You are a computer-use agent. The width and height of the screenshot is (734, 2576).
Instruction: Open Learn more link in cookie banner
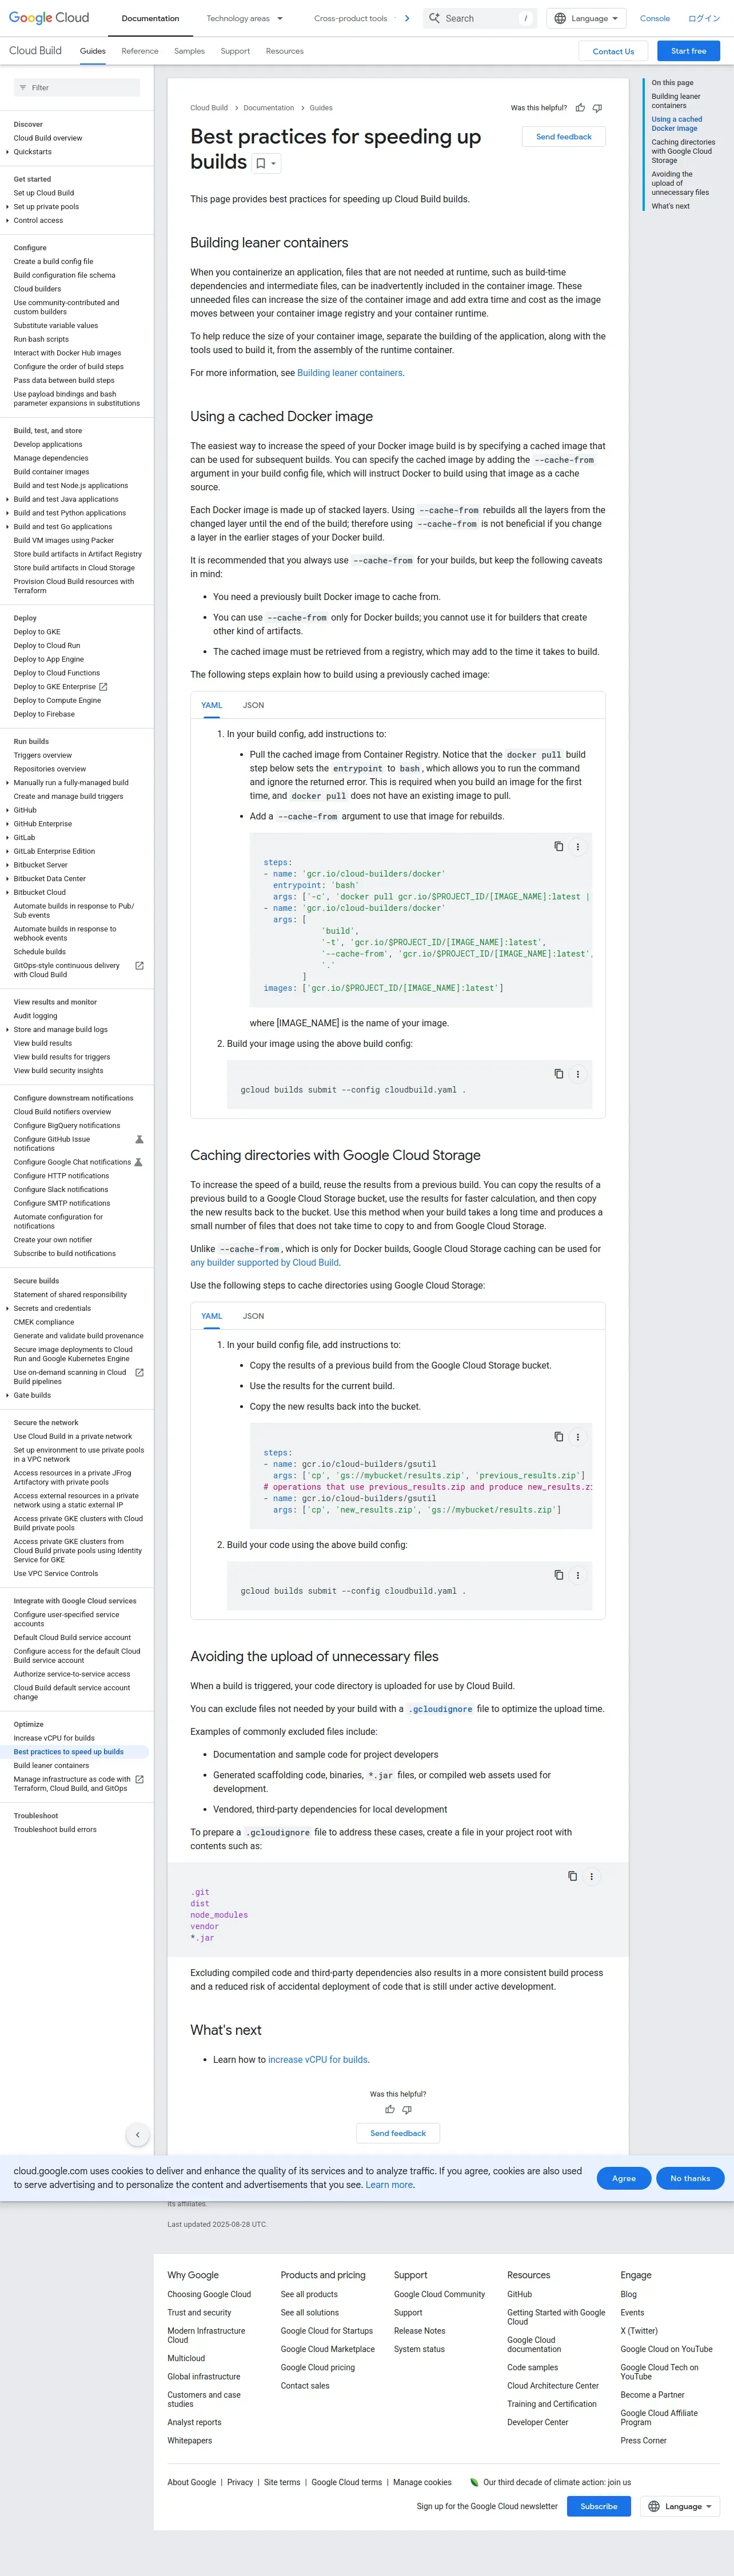[x=389, y=2185]
